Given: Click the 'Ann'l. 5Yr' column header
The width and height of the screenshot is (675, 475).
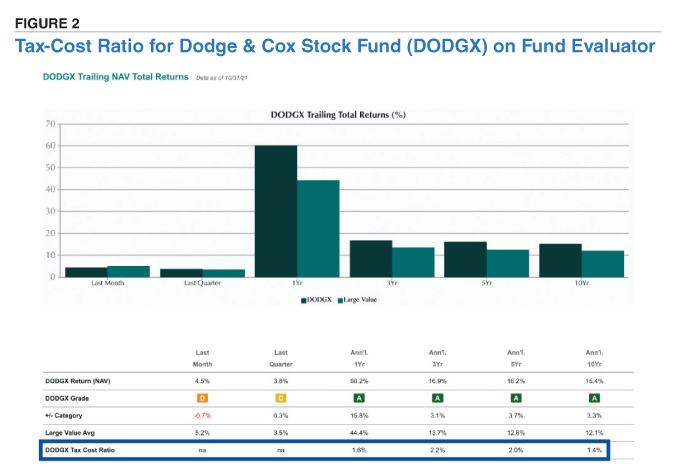Looking at the screenshot, I should click(516, 358).
